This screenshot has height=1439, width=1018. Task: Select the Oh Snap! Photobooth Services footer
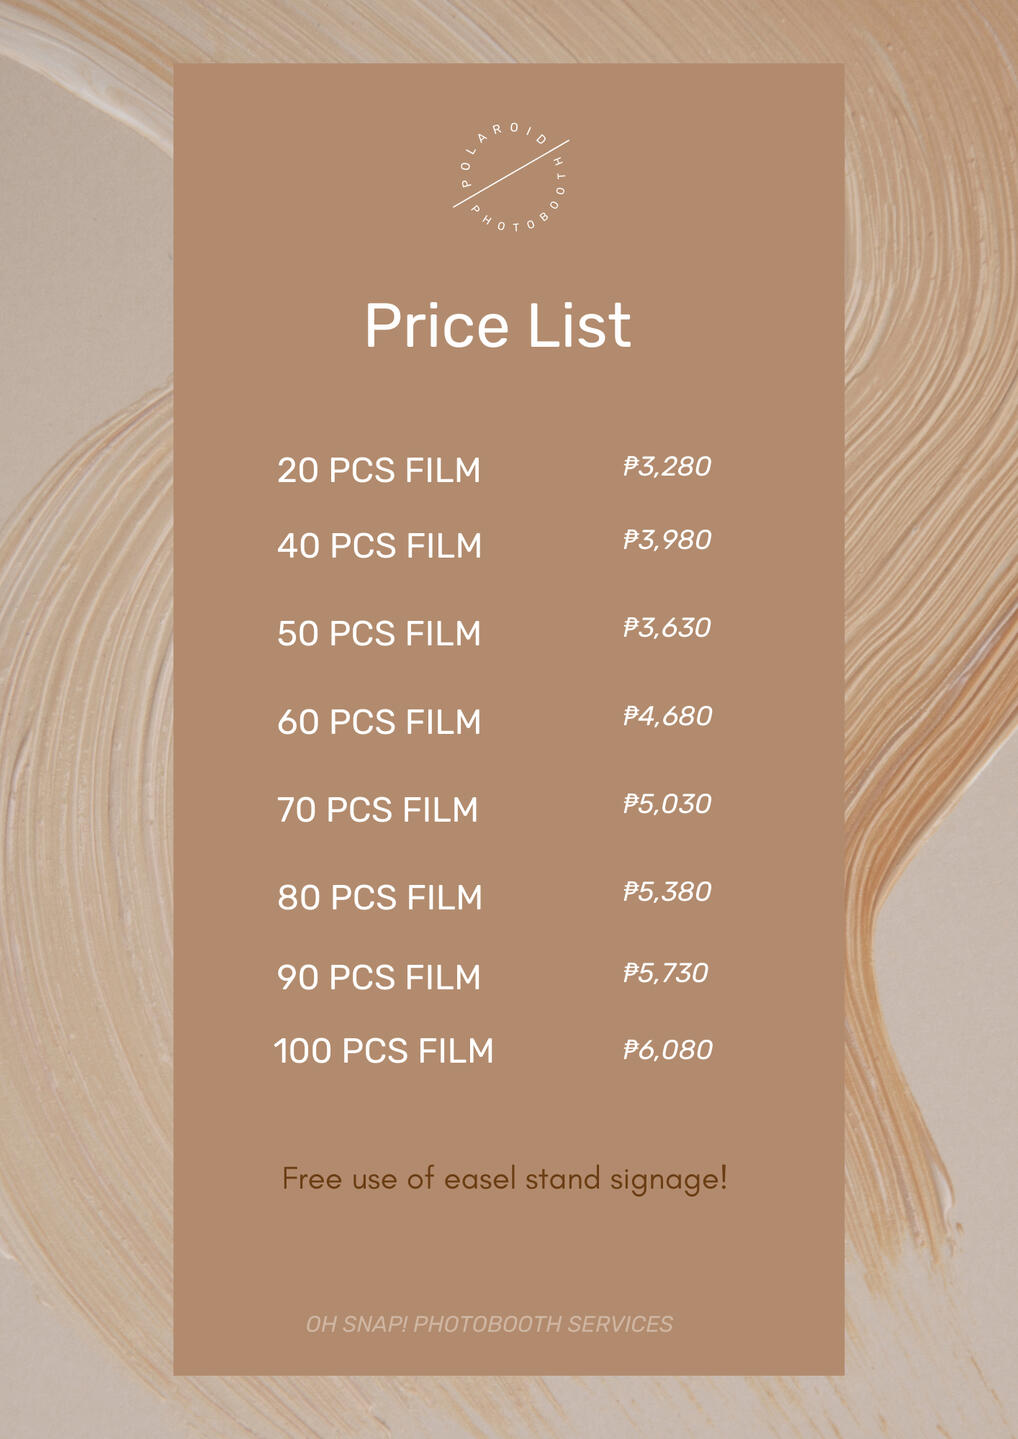click(x=489, y=1324)
